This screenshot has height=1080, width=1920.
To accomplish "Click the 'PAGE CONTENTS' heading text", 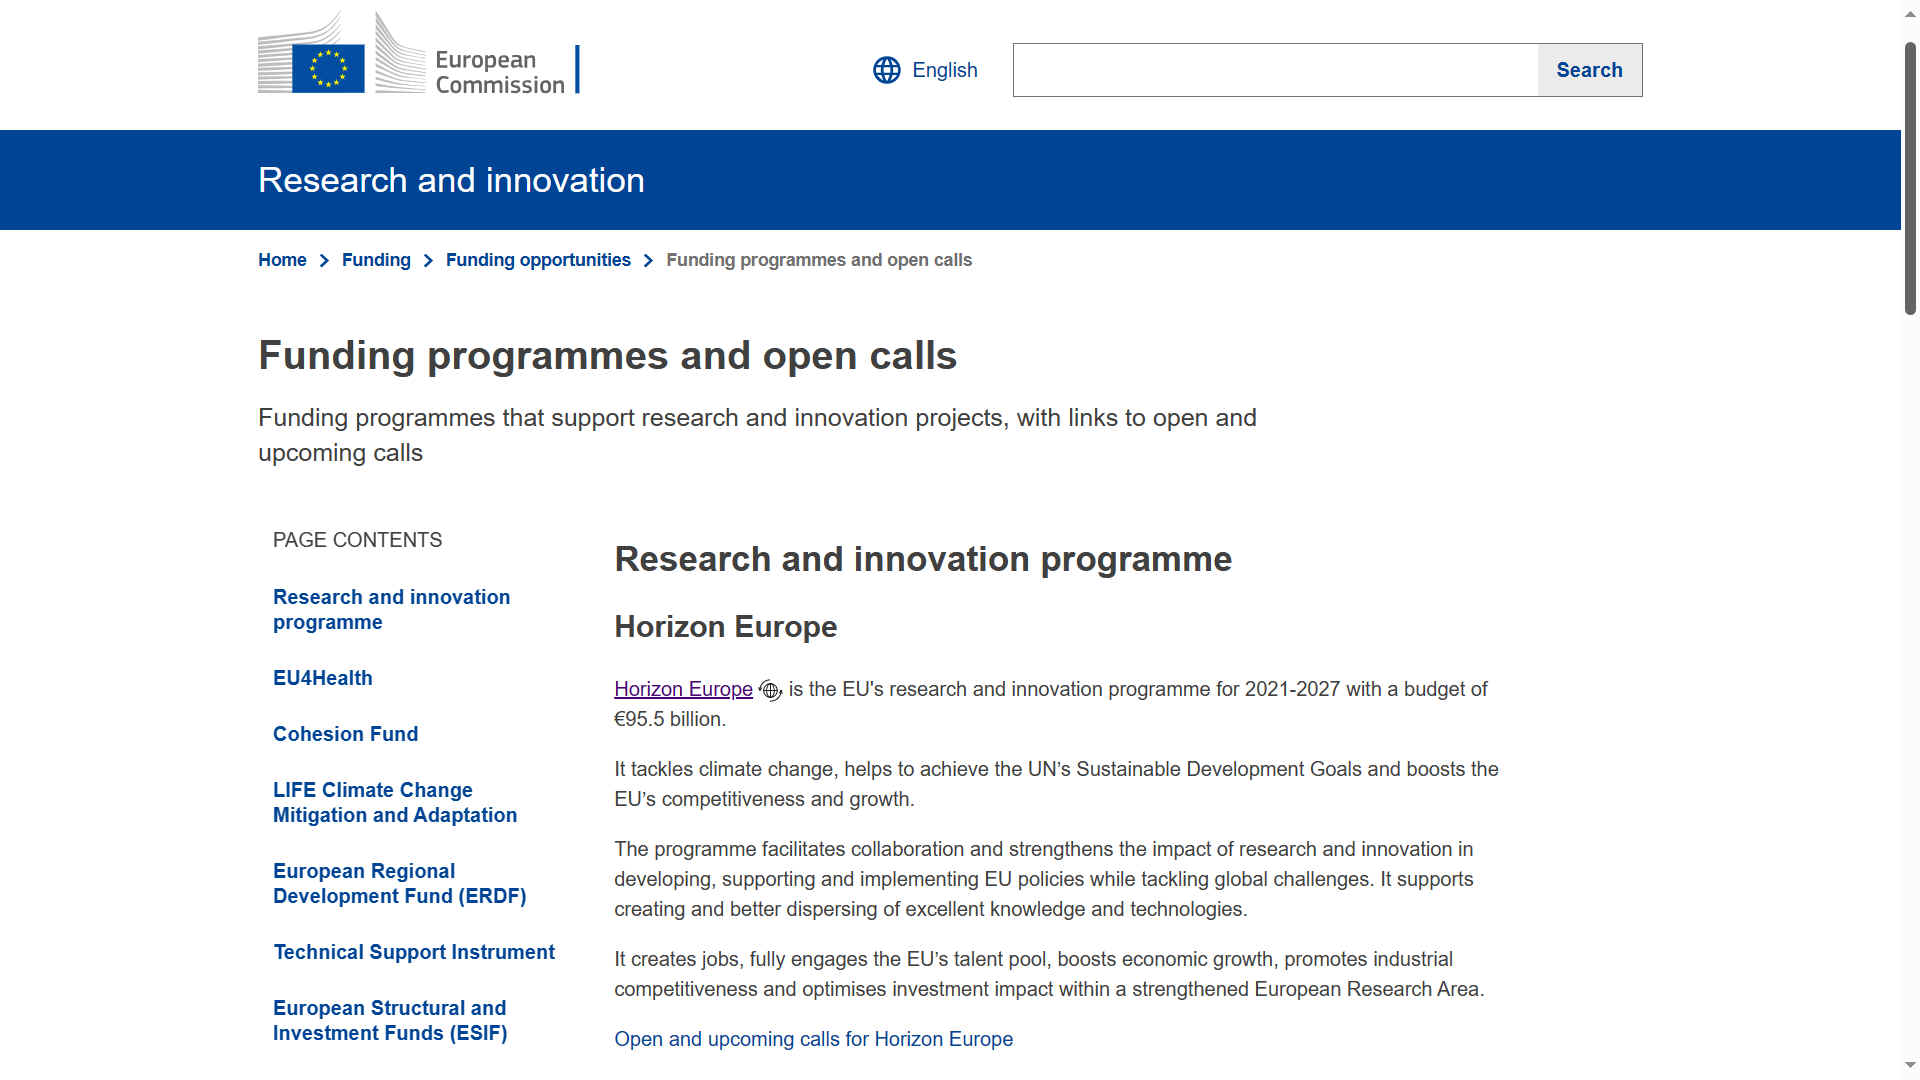I will click(x=357, y=540).
